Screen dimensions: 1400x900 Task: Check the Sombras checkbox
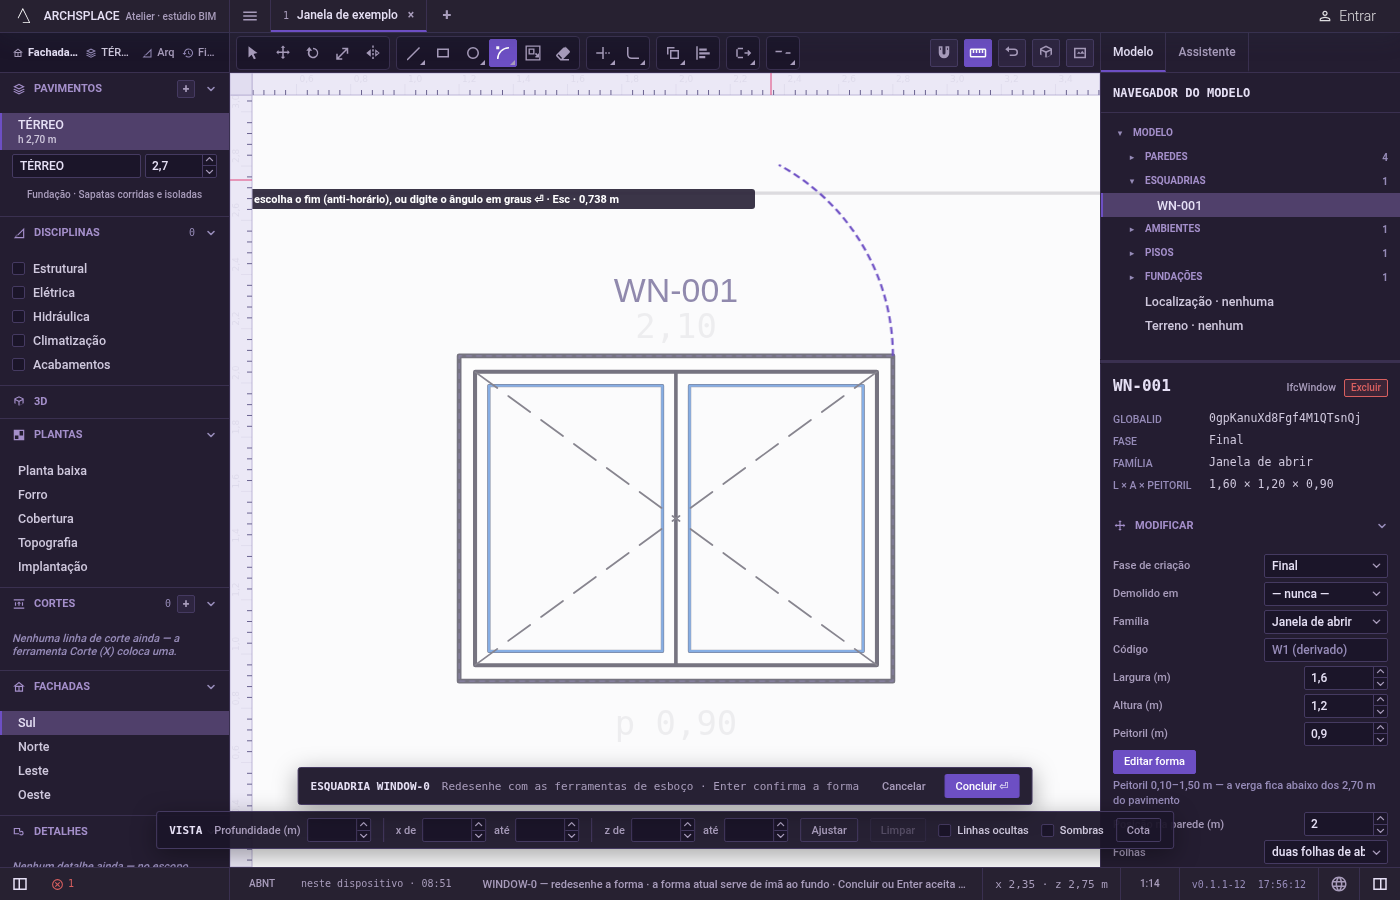click(1047, 830)
